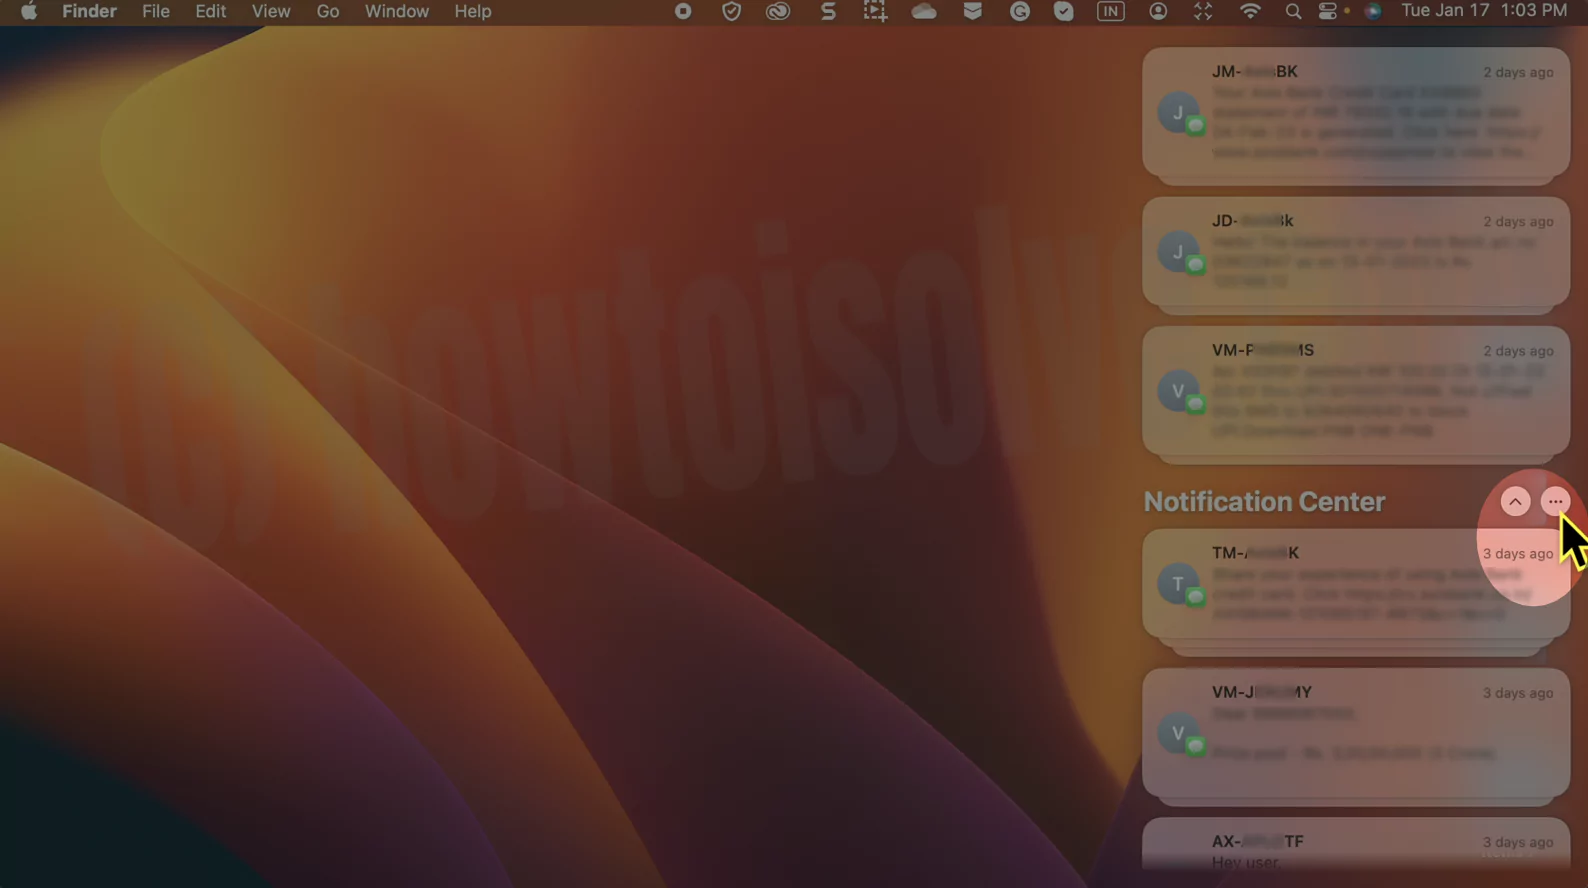1588x888 pixels.
Task: Open the Go menu
Action: pos(327,11)
